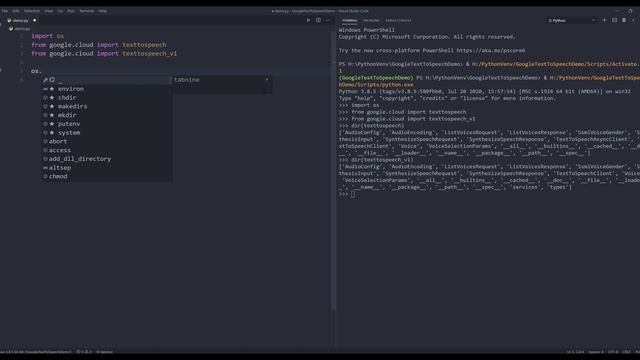This screenshot has width=640, height=360.
Task: Pick the makedirs suggestion
Action: [x=107, y=106]
